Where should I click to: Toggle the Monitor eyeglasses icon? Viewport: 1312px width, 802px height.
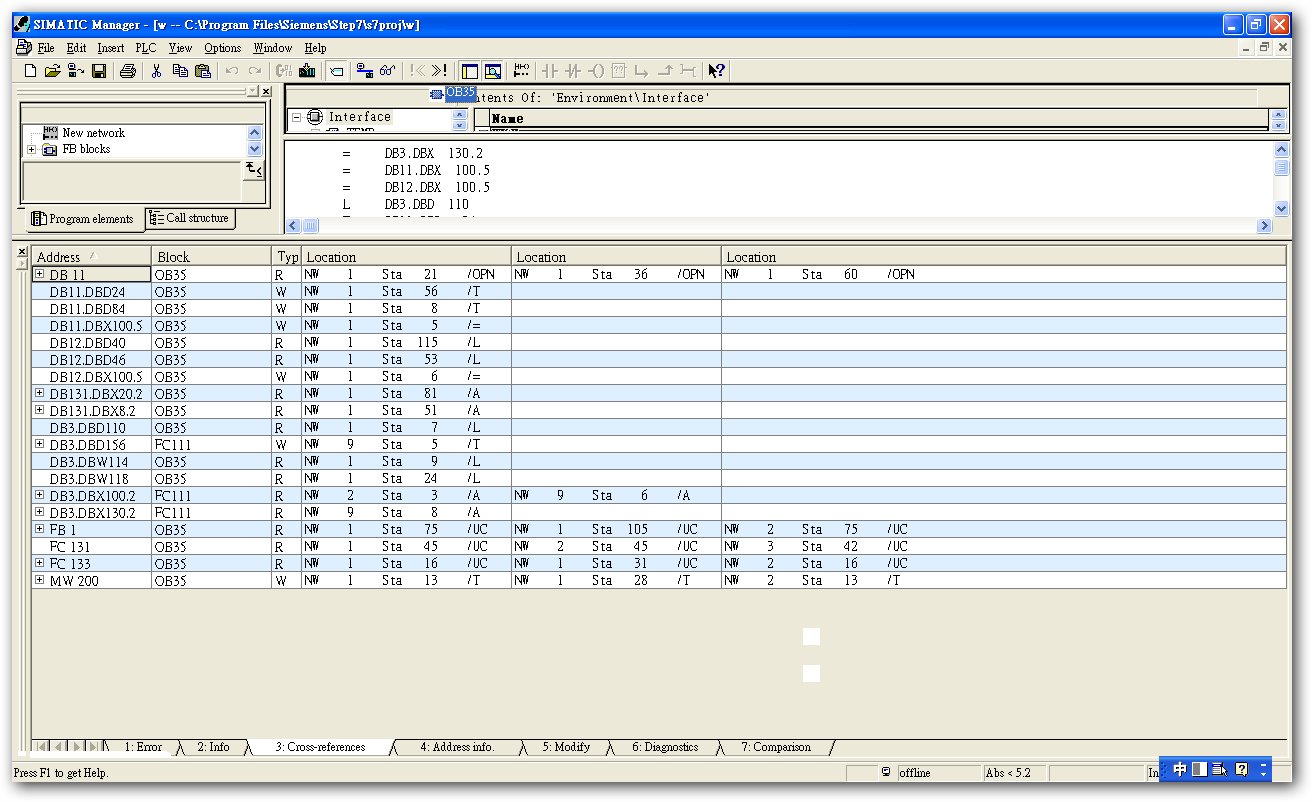[x=387, y=71]
